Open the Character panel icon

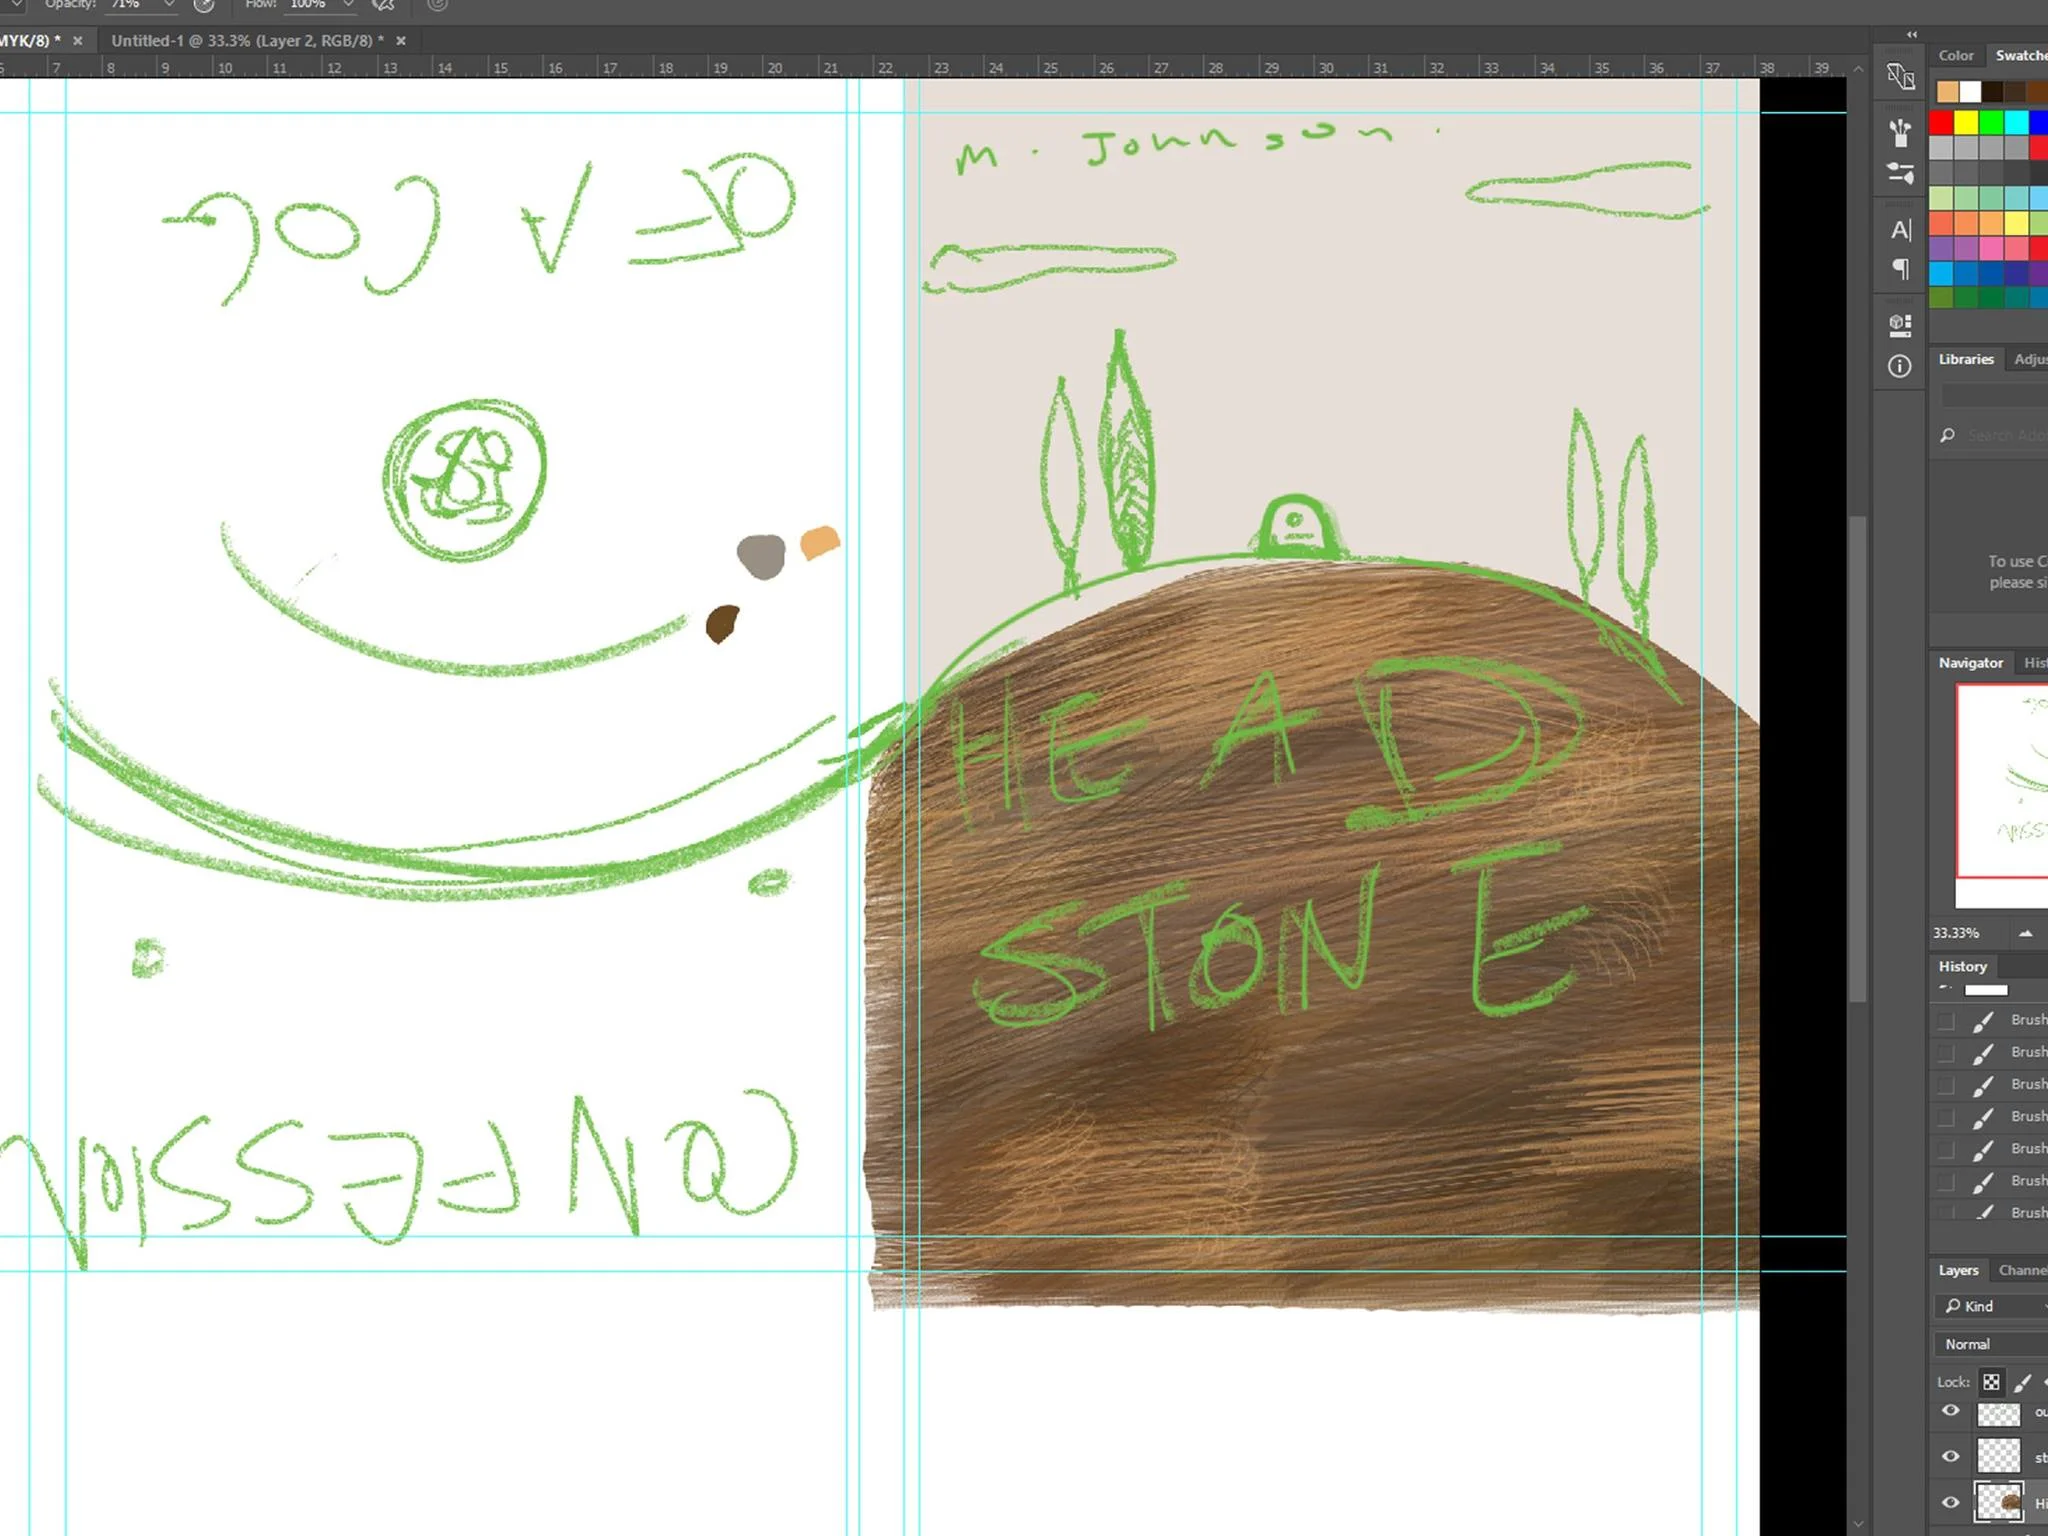1900,230
